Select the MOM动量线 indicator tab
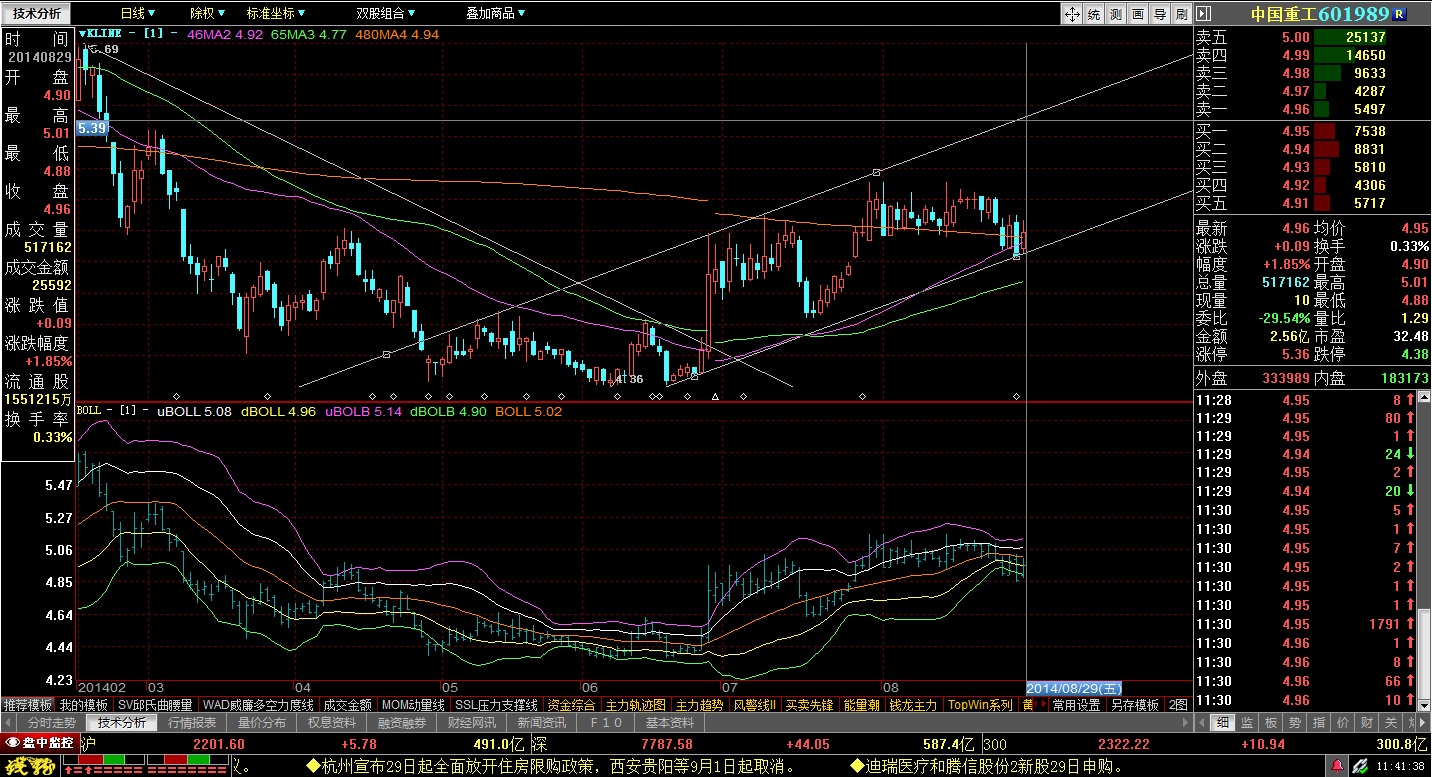1432x777 pixels. point(414,705)
